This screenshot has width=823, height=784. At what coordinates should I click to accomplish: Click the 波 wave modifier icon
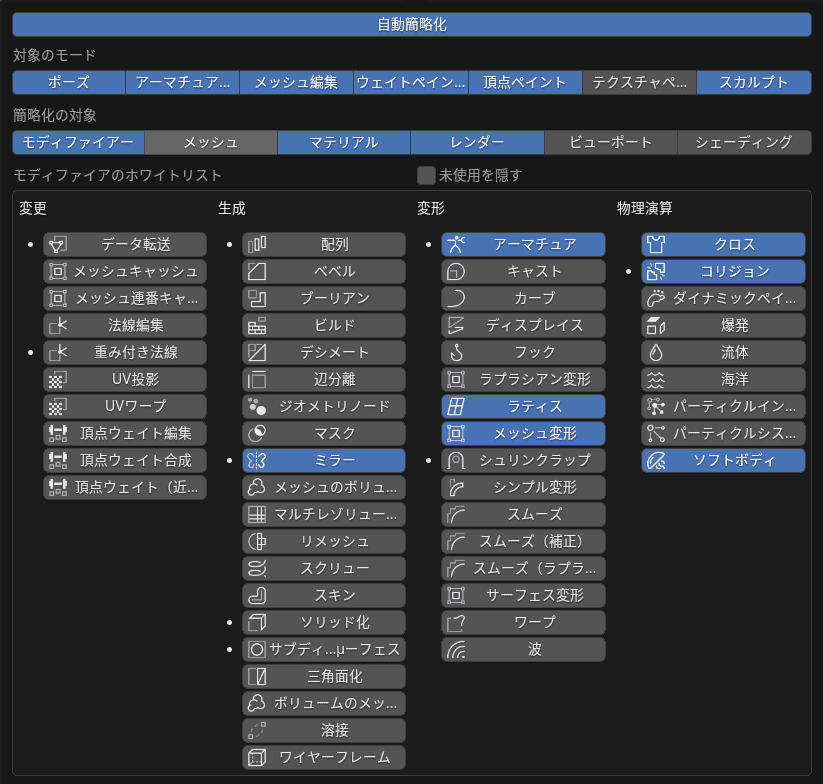[456, 650]
